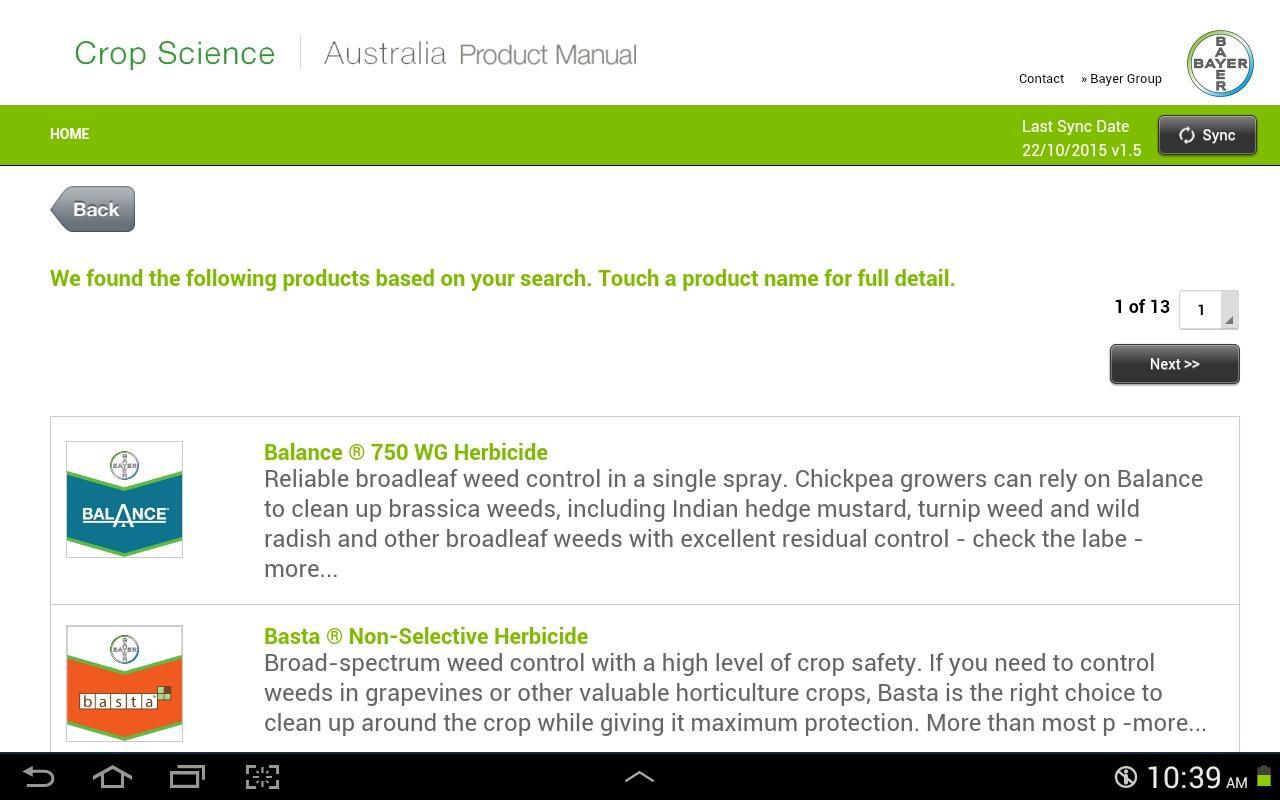The width and height of the screenshot is (1280, 800).
Task: Visit the Bayer Group link
Action: point(1122,78)
